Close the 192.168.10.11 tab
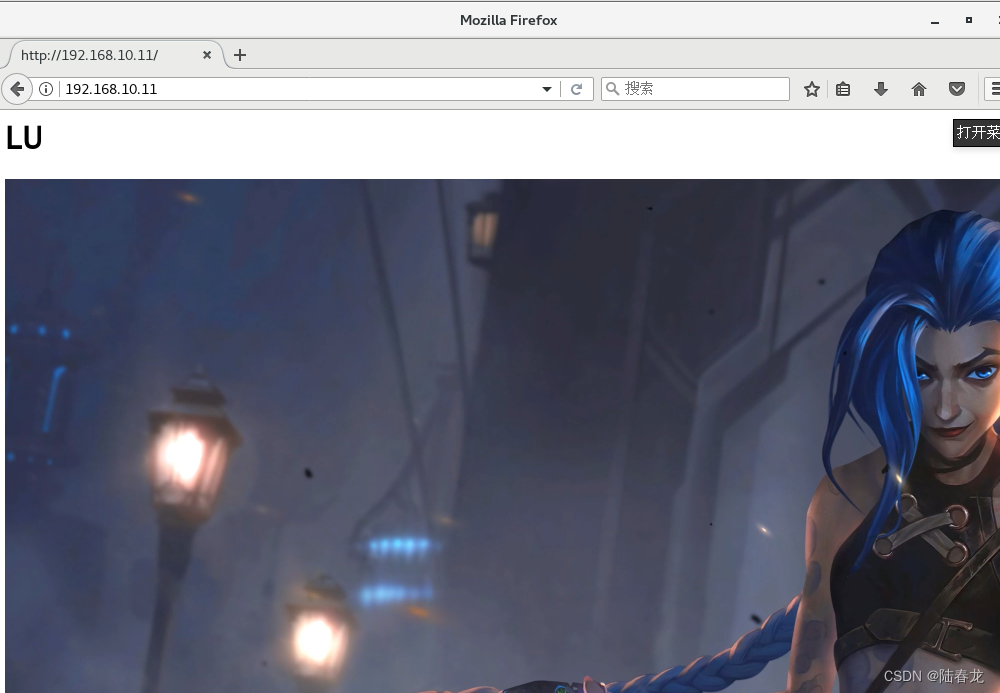The width and height of the screenshot is (1000, 693). [207, 55]
